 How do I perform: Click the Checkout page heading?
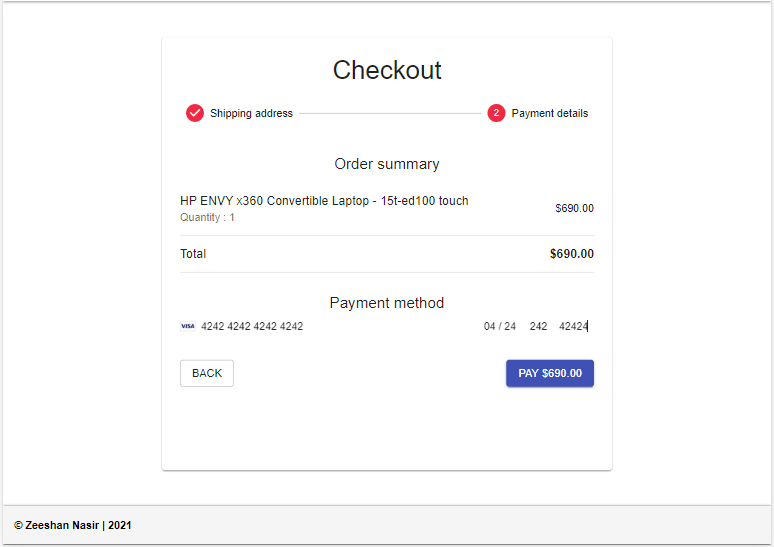click(387, 70)
